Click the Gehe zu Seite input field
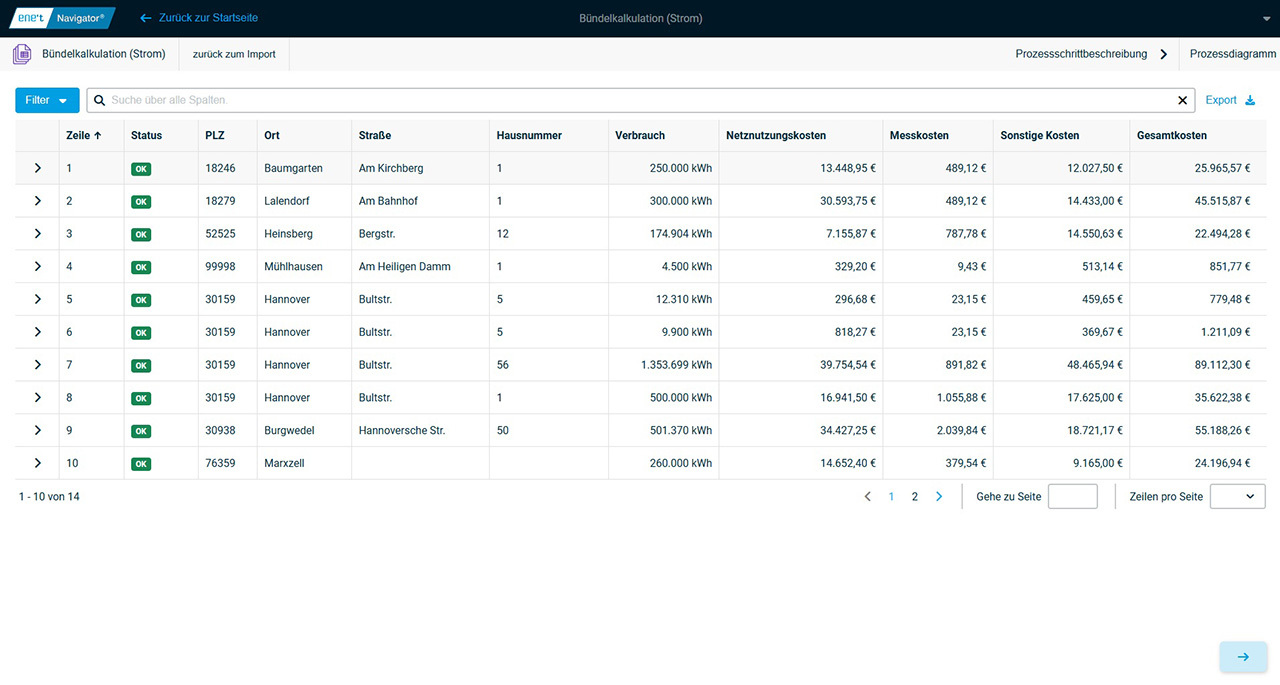Screen dimensions: 1280x685 (x=1072, y=496)
